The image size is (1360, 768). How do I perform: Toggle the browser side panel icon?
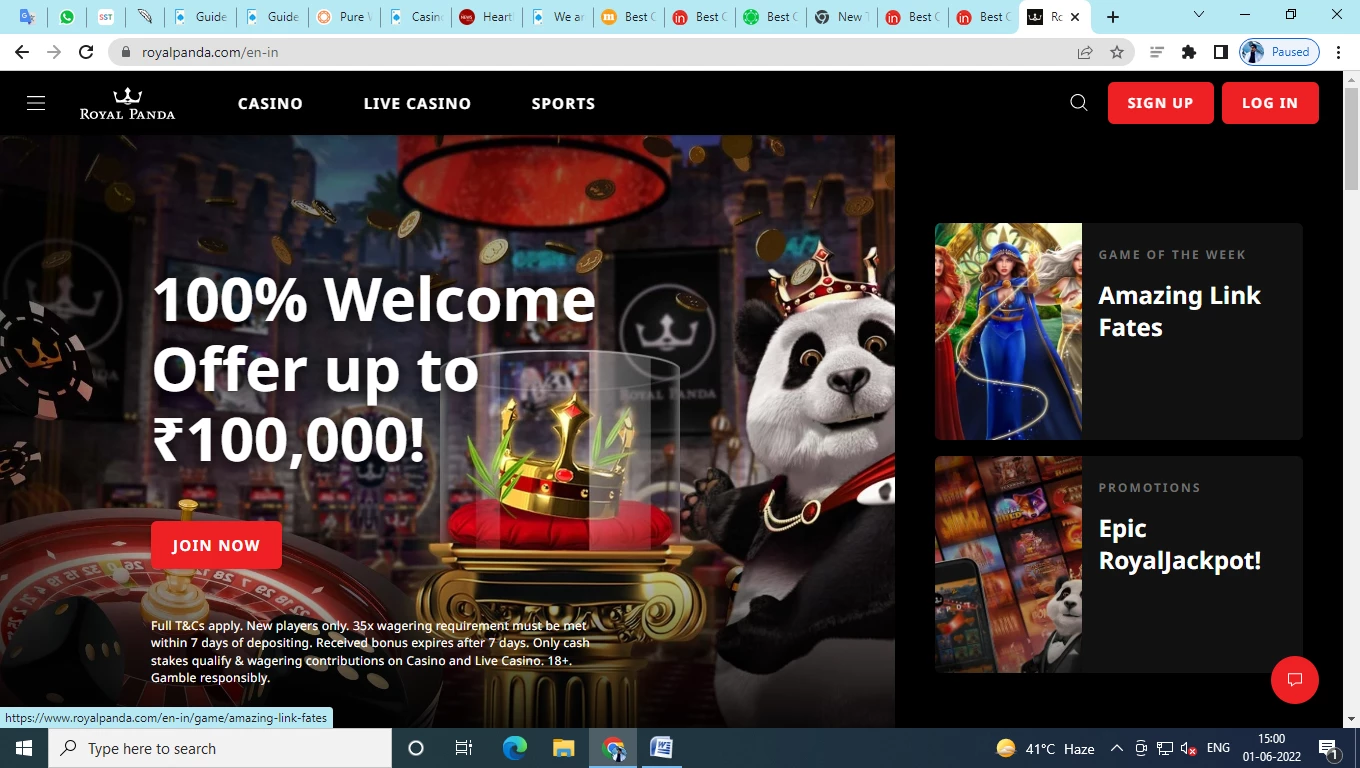point(1220,52)
